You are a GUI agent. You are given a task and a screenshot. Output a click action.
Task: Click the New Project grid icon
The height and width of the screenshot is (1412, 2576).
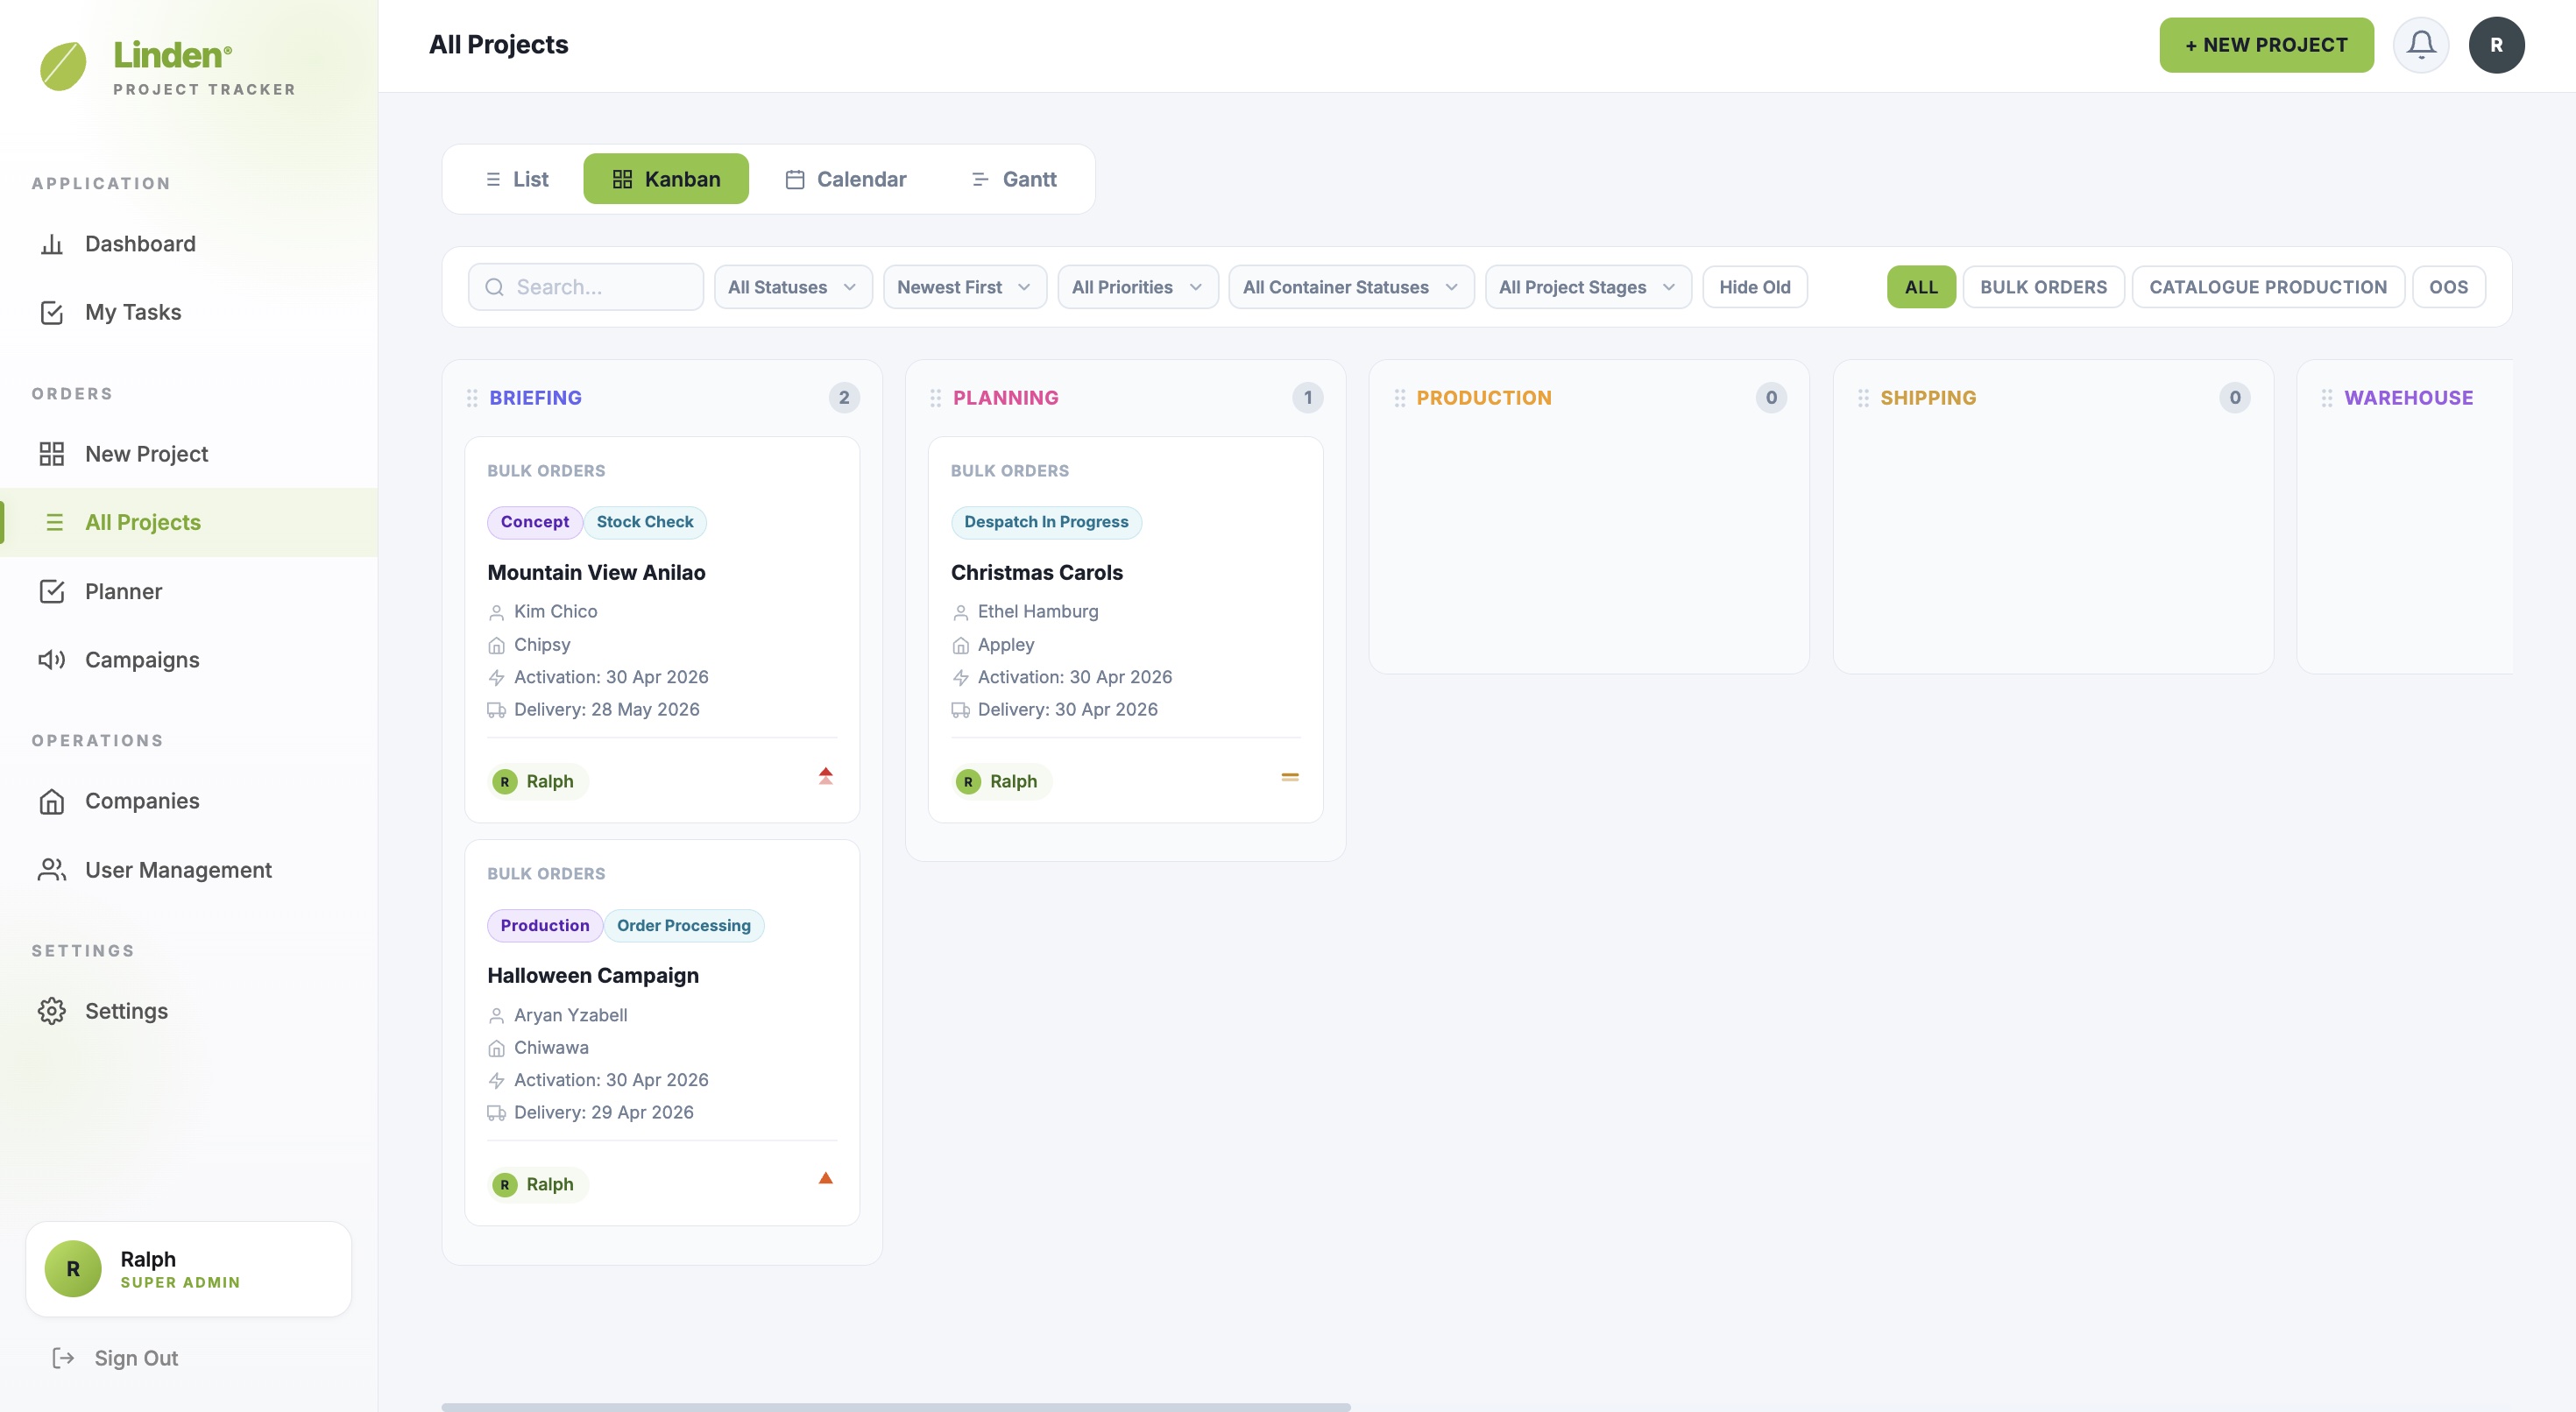(x=52, y=454)
